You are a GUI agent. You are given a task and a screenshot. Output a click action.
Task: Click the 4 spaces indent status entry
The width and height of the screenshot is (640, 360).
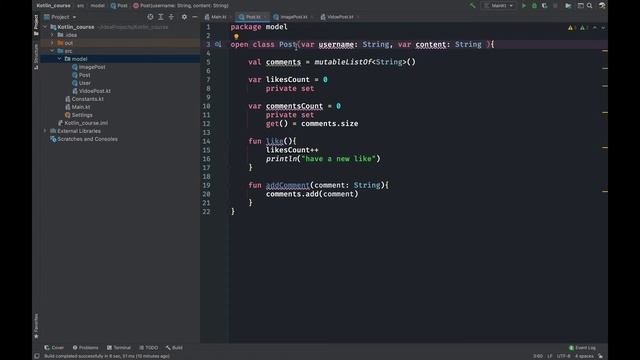(x=584, y=356)
